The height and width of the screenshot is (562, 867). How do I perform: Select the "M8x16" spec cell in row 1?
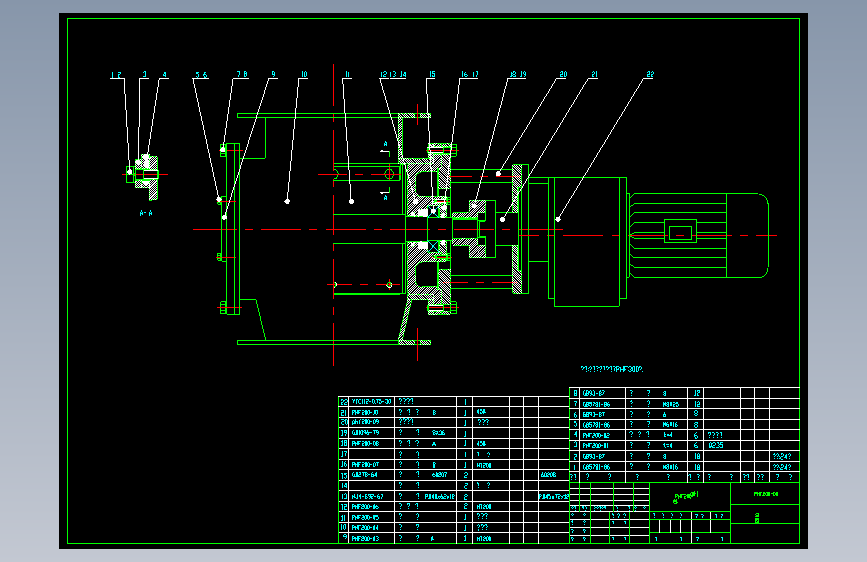click(670, 467)
